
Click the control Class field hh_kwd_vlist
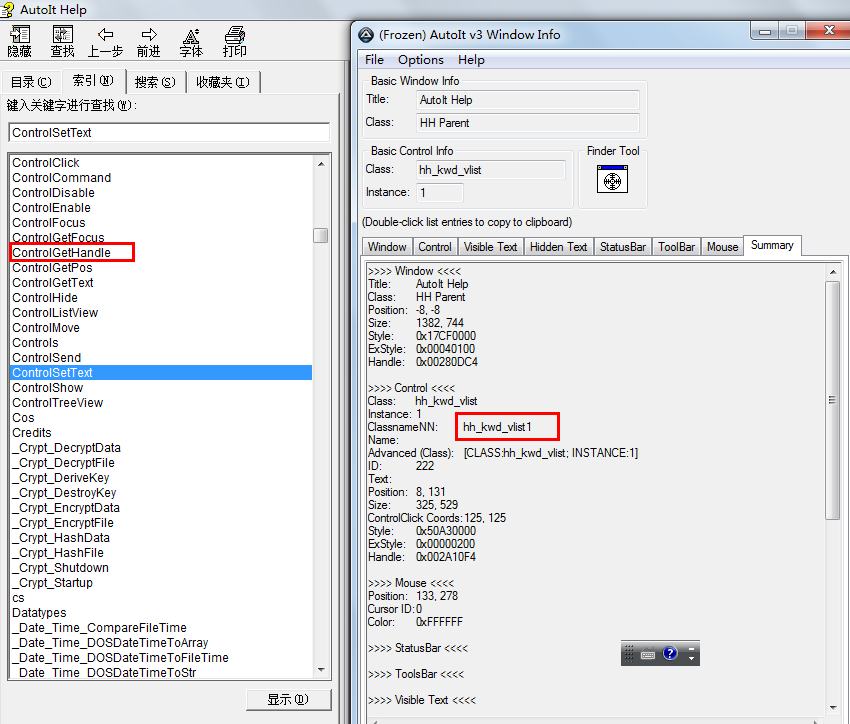pyautogui.click(x=491, y=170)
